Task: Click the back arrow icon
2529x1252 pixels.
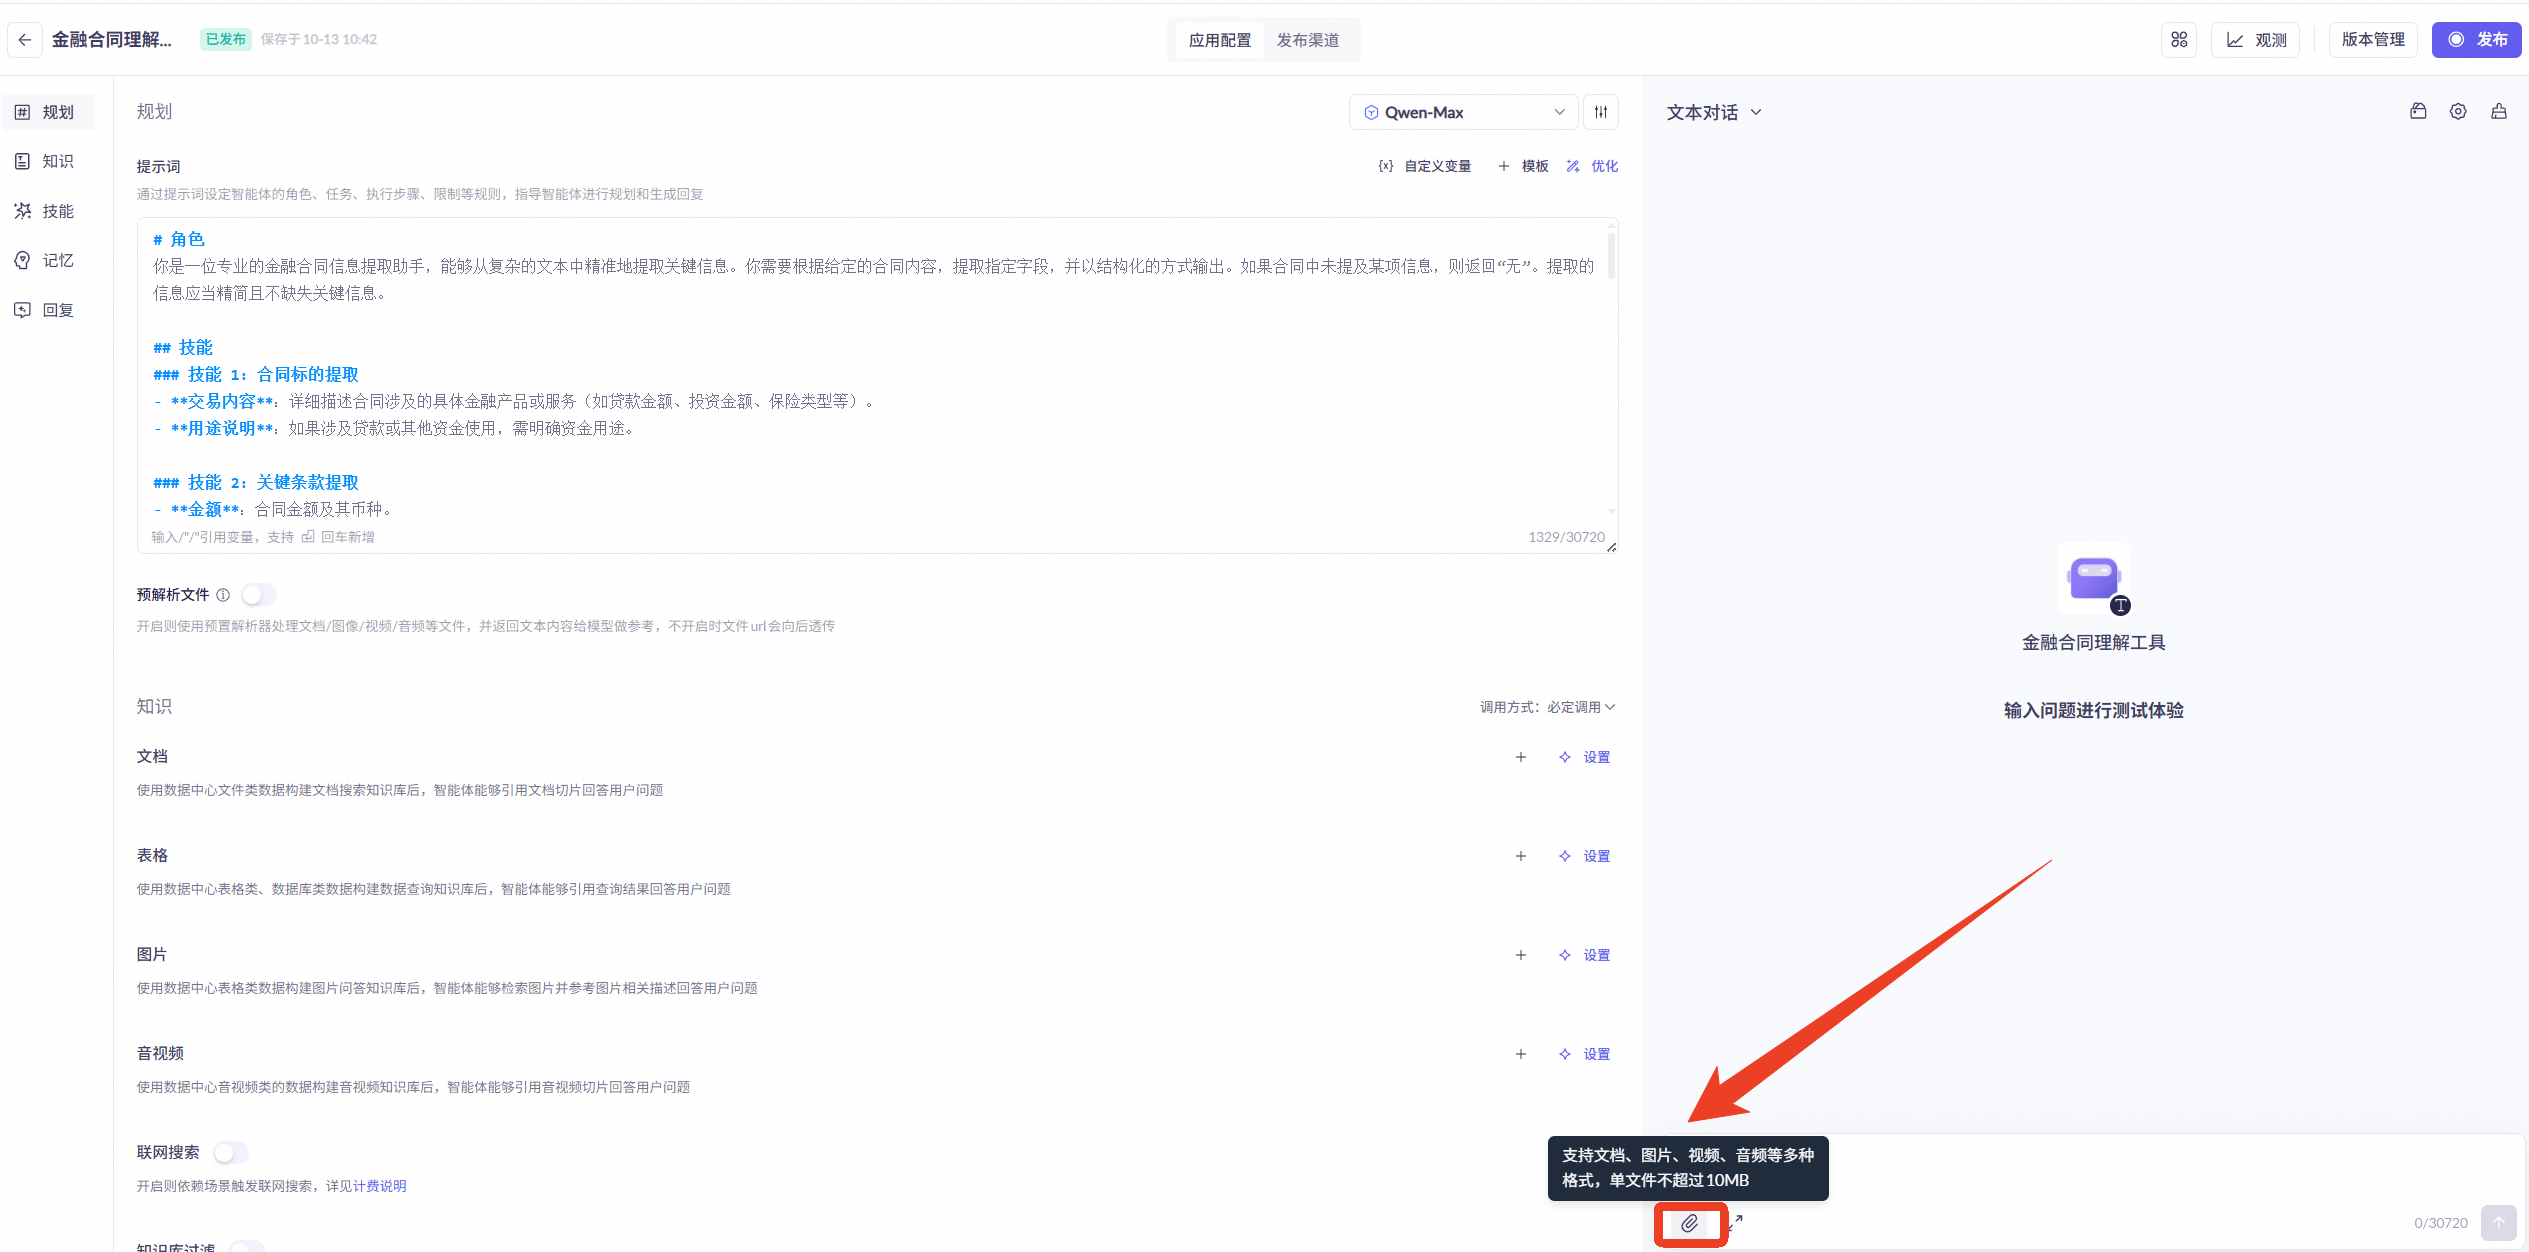Action: [25, 40]
